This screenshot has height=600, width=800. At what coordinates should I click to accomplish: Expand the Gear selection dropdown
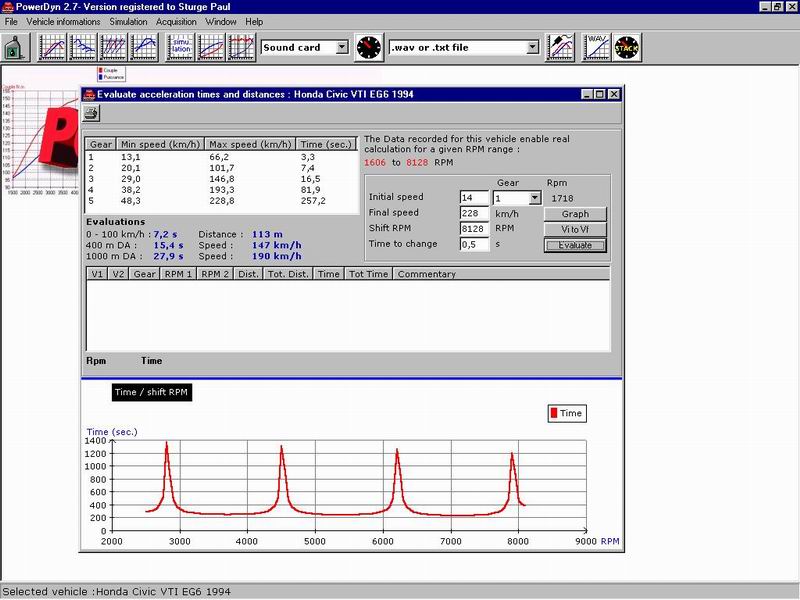(534, 198)
